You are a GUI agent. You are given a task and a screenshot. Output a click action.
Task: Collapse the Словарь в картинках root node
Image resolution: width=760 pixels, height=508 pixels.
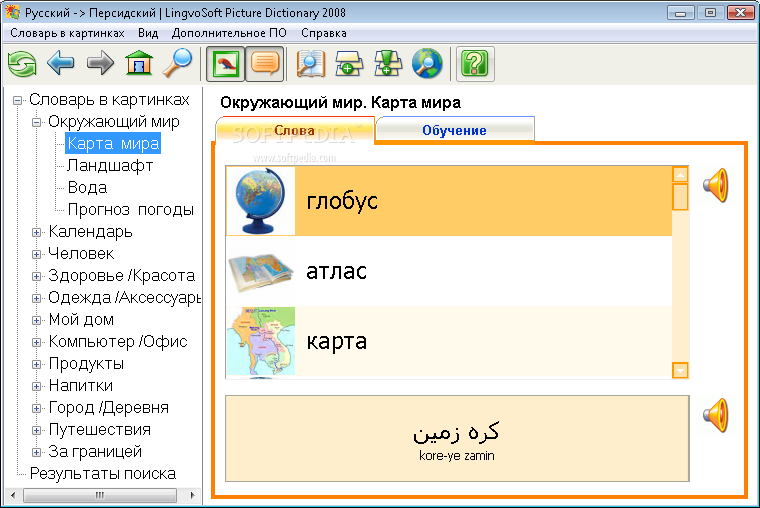click(18, 100)
